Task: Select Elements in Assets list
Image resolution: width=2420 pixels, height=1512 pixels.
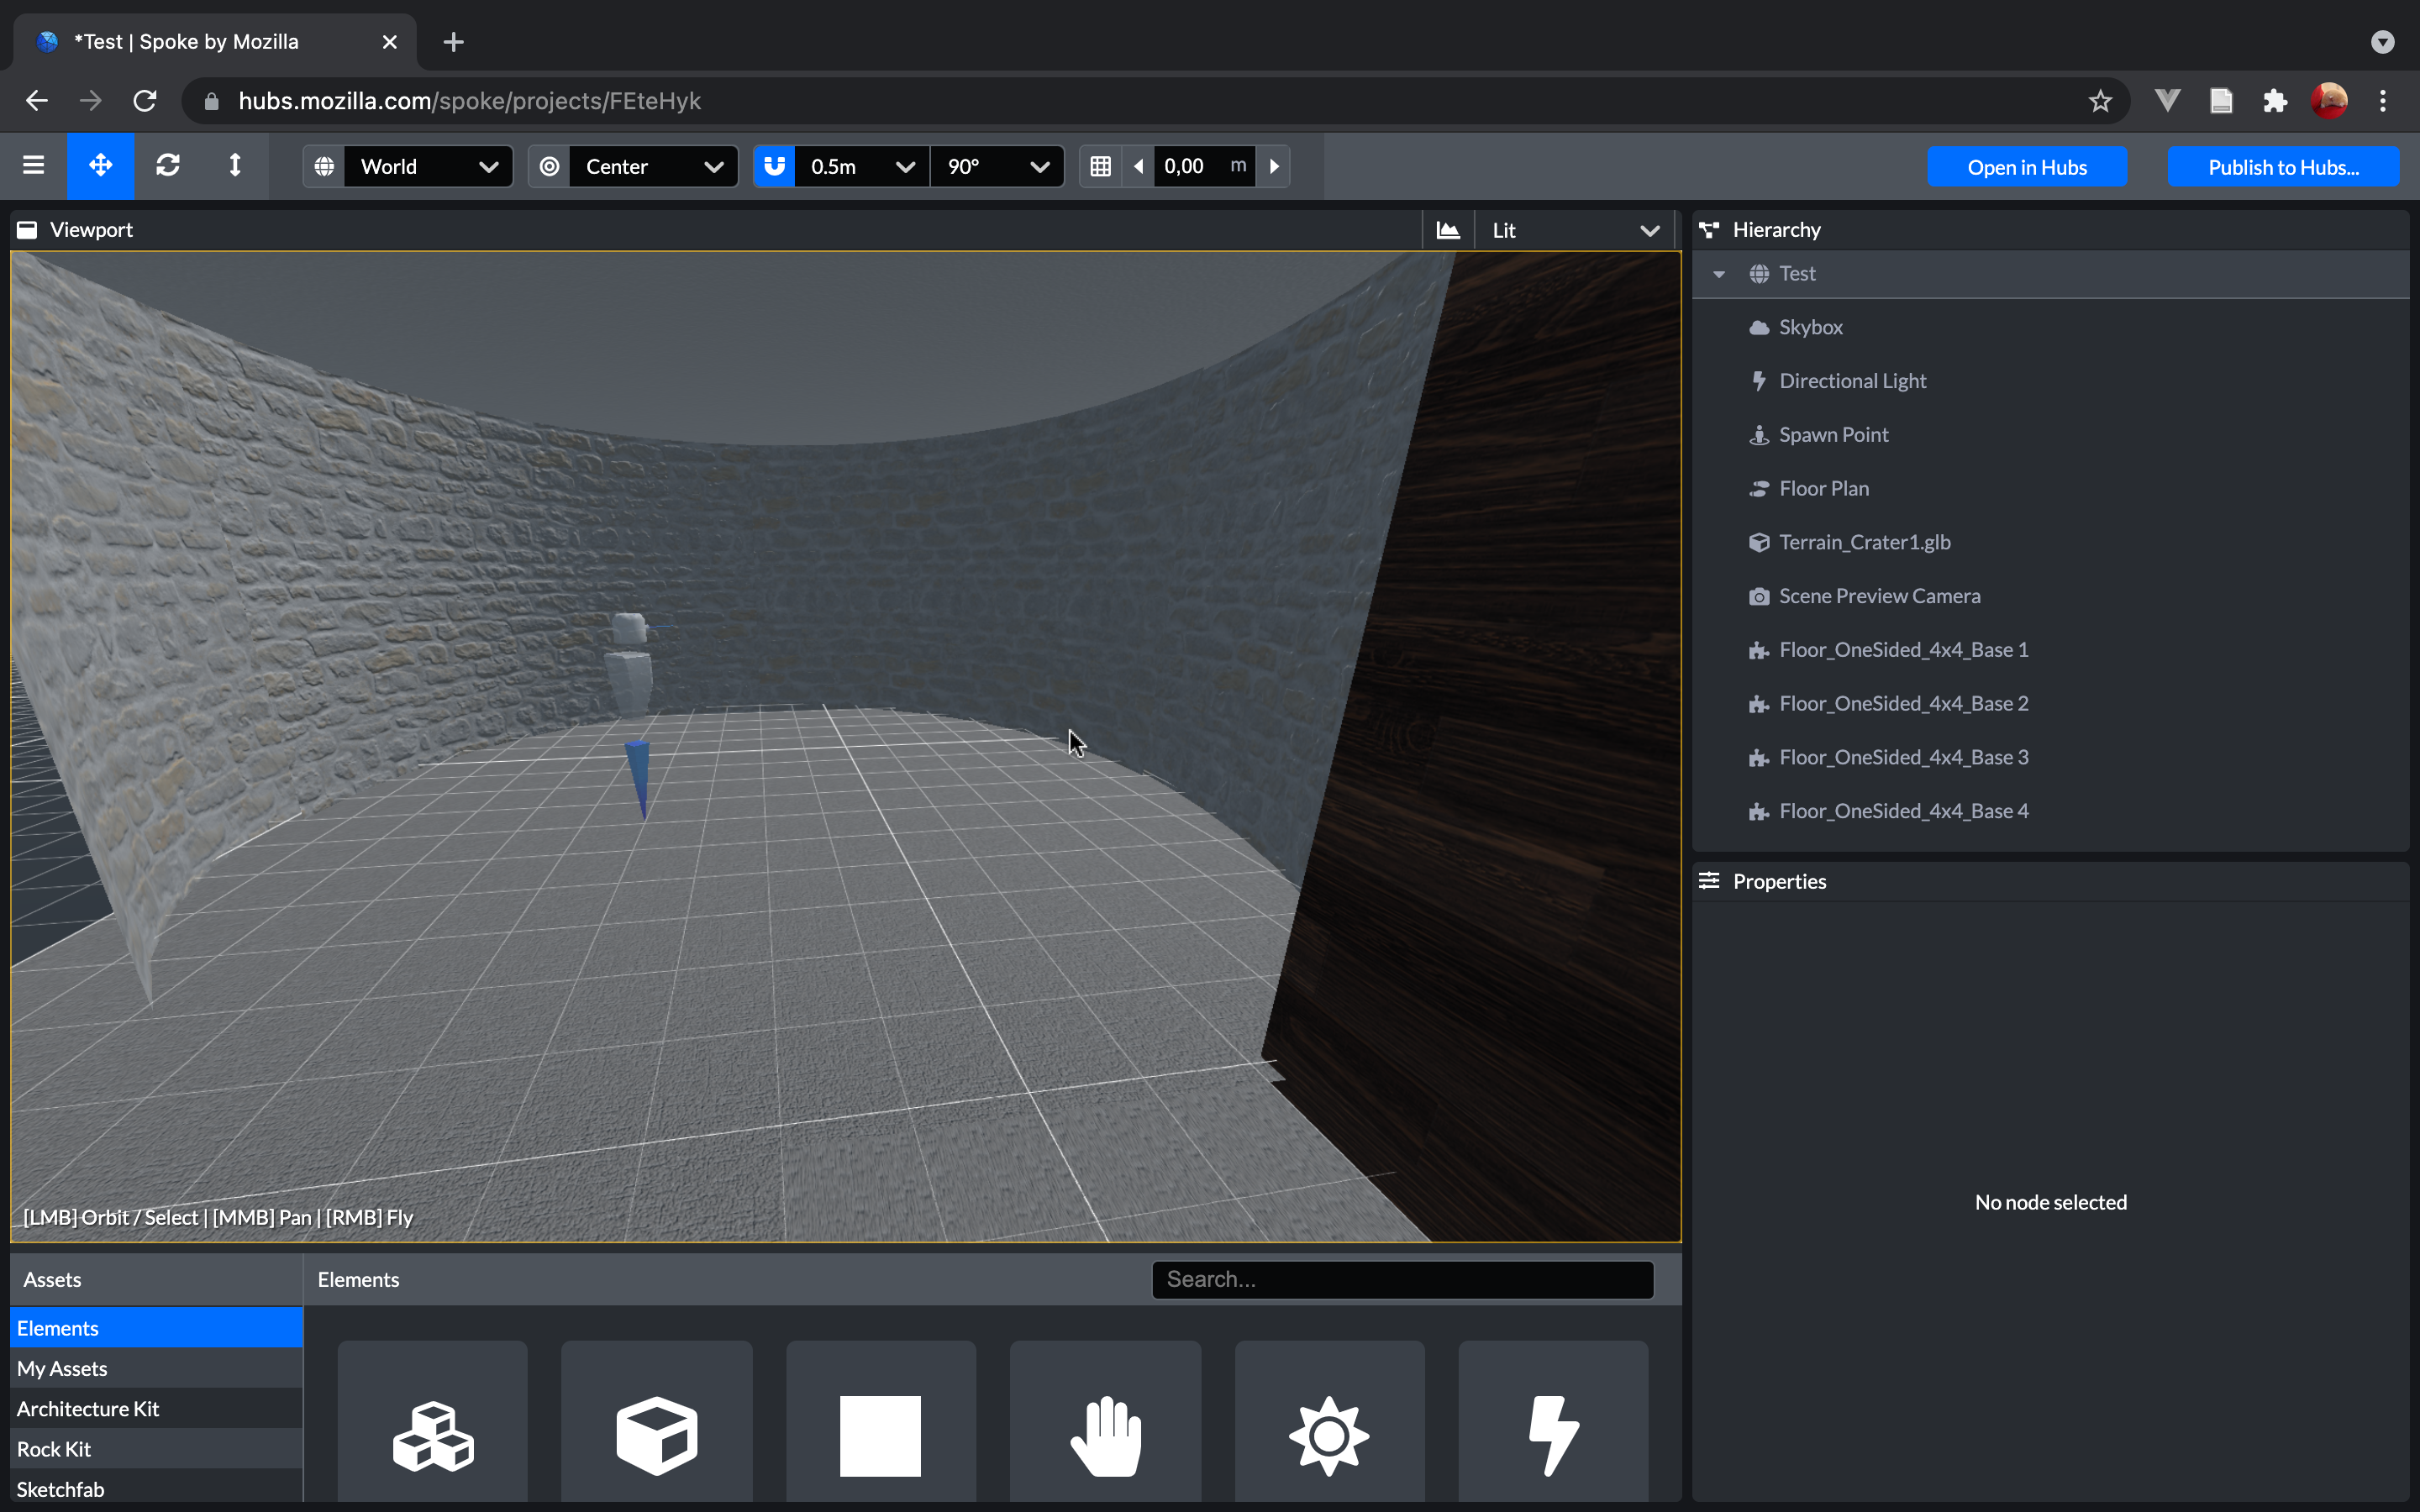Action: [156, 1328]
